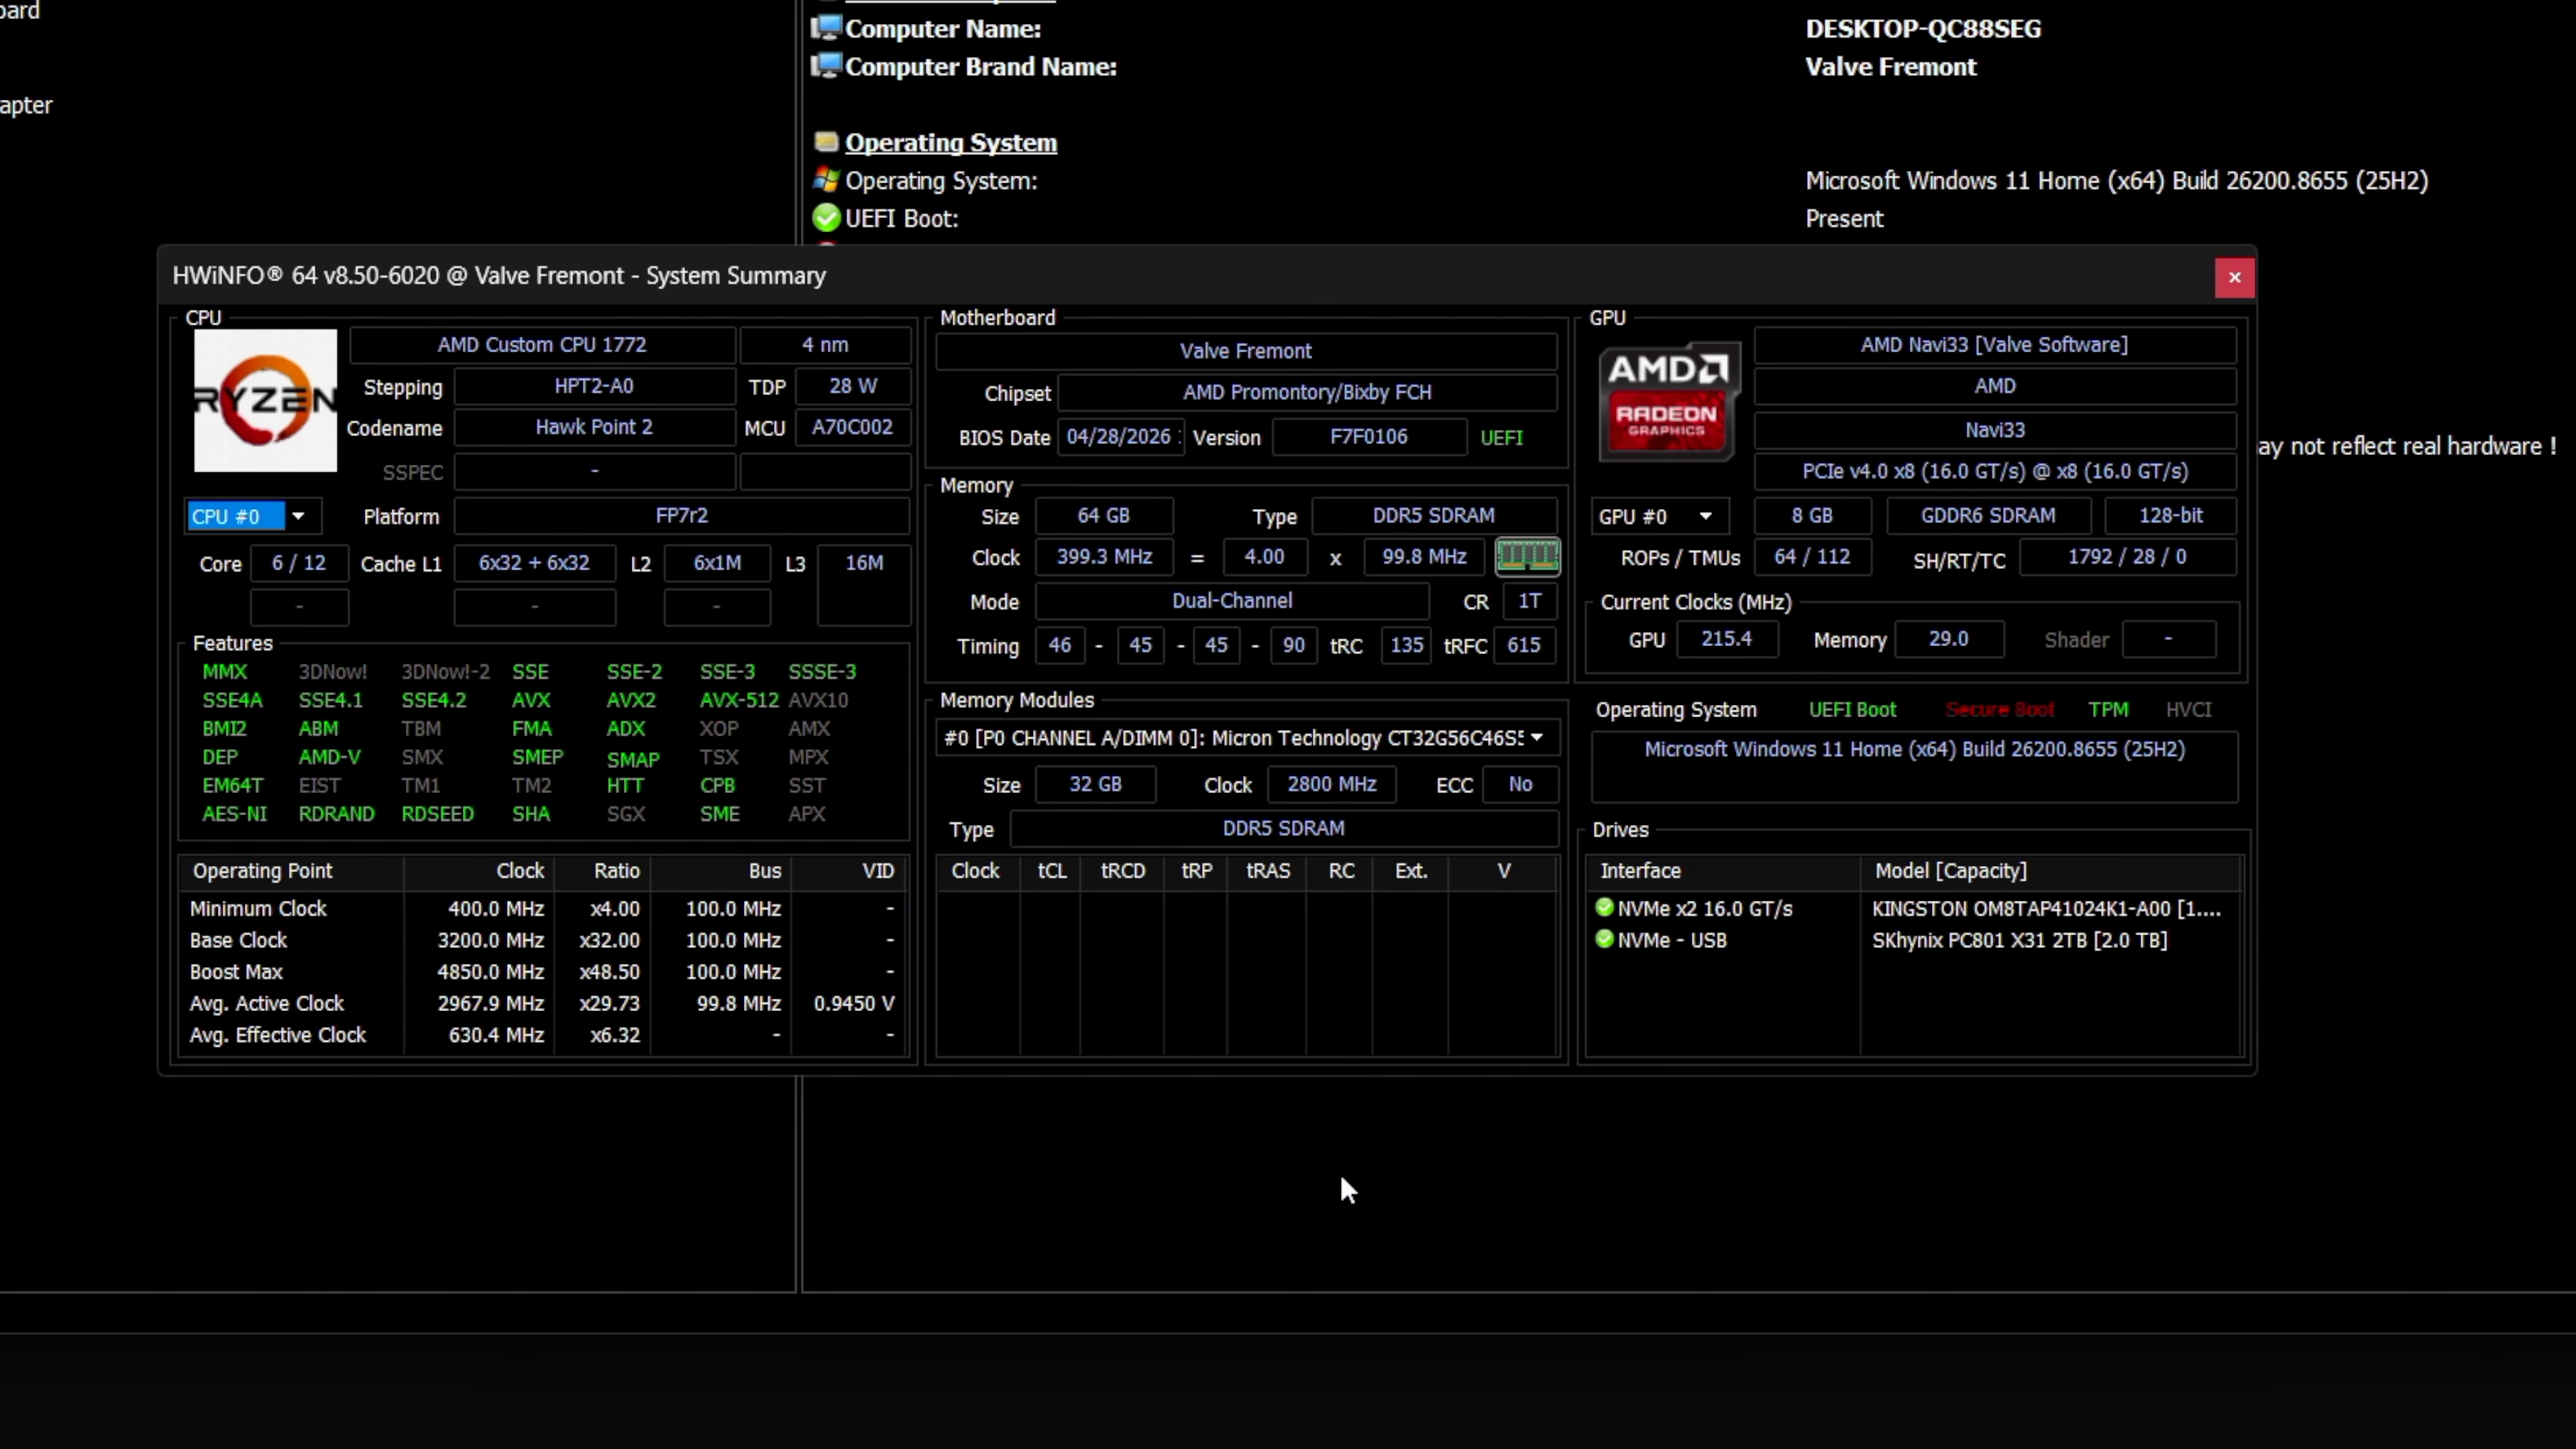
Task: Click the FP7r2 platform field
Action: [682, 516]
